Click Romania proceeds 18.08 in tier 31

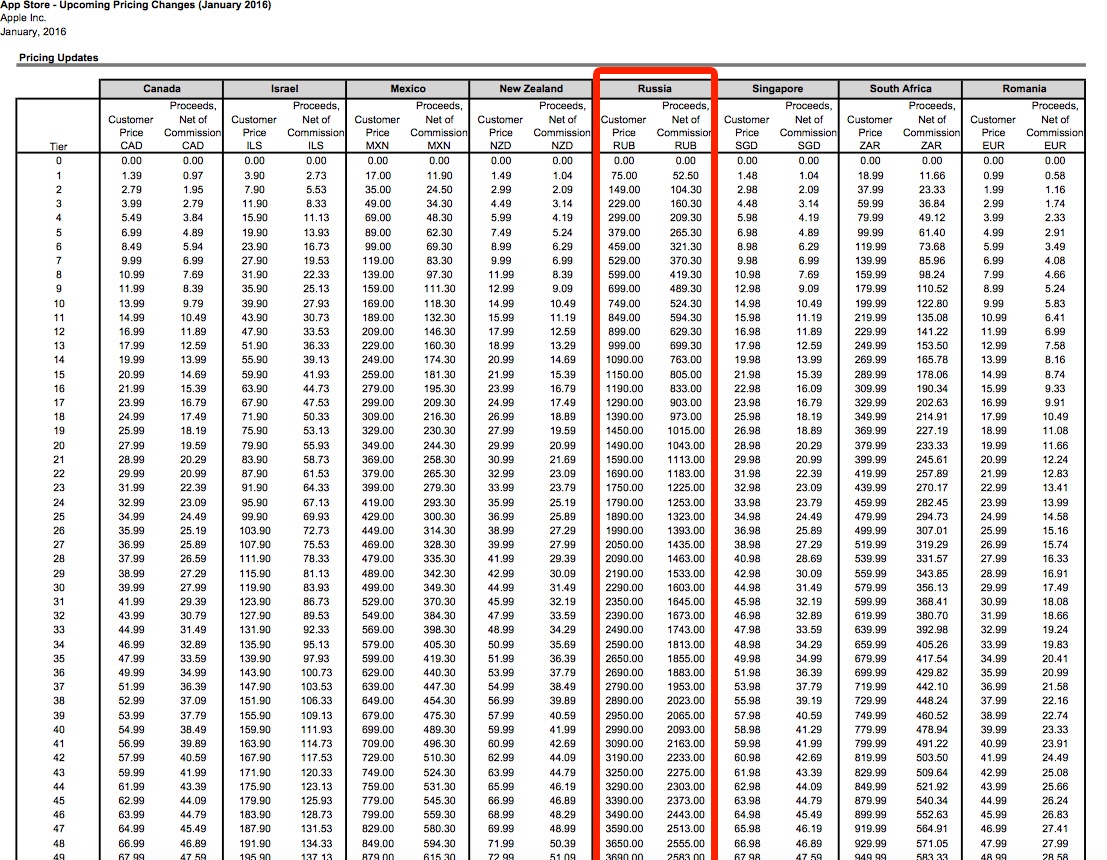(1055, 602)
